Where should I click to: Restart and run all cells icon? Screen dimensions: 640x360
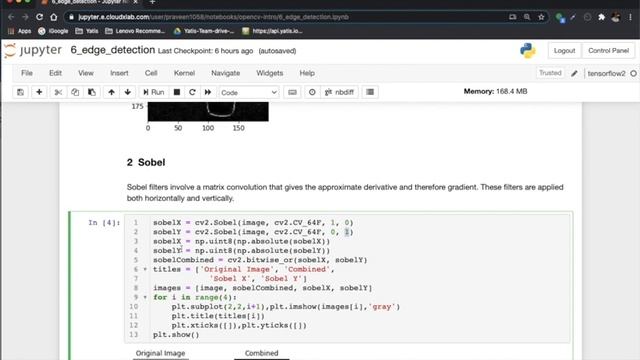coord(208,92)
